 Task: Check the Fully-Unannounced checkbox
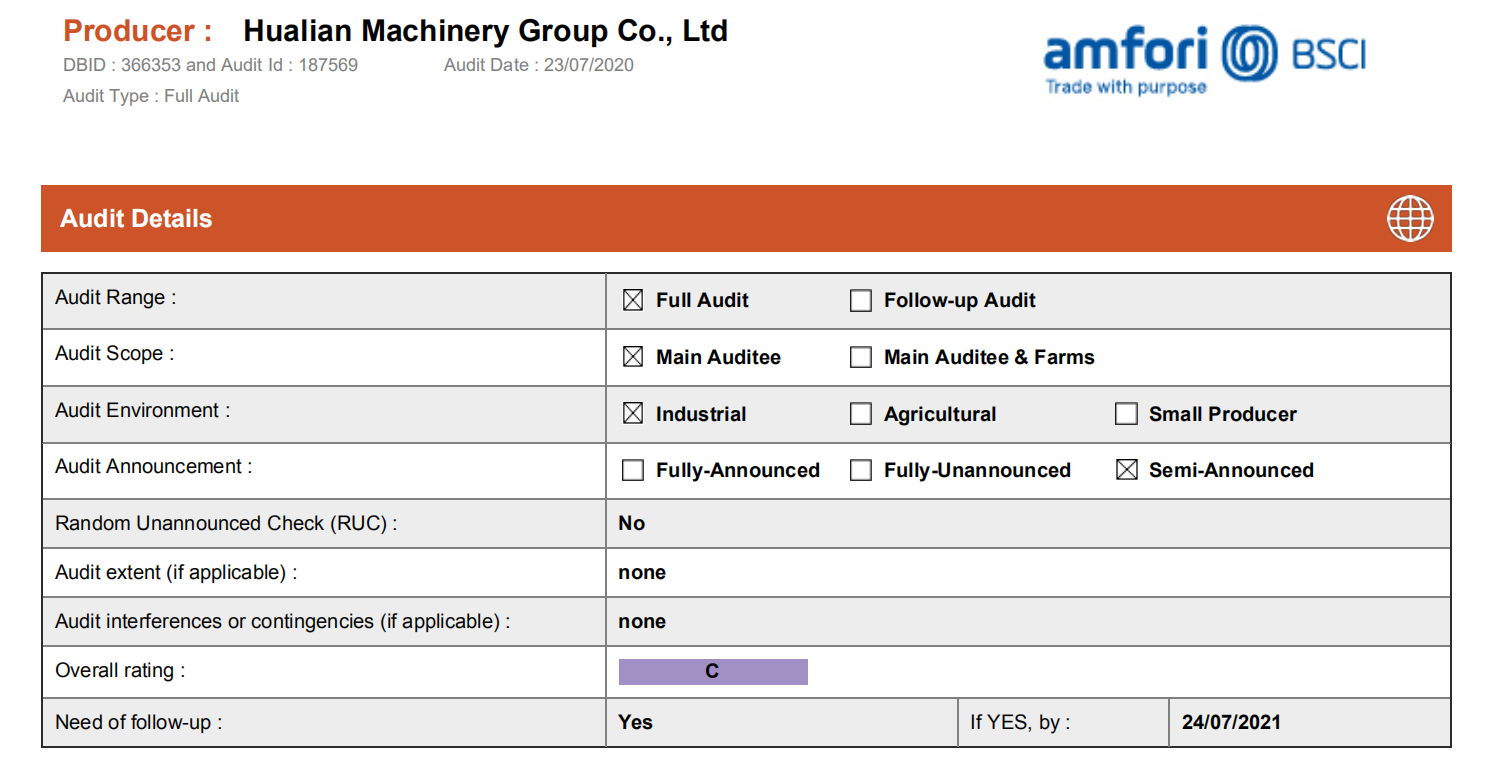(x=860, y=470)
